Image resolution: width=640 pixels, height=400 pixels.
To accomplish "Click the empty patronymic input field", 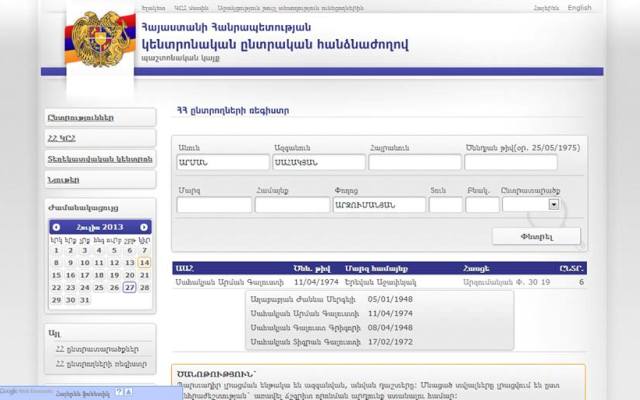I will coord(414,162).
